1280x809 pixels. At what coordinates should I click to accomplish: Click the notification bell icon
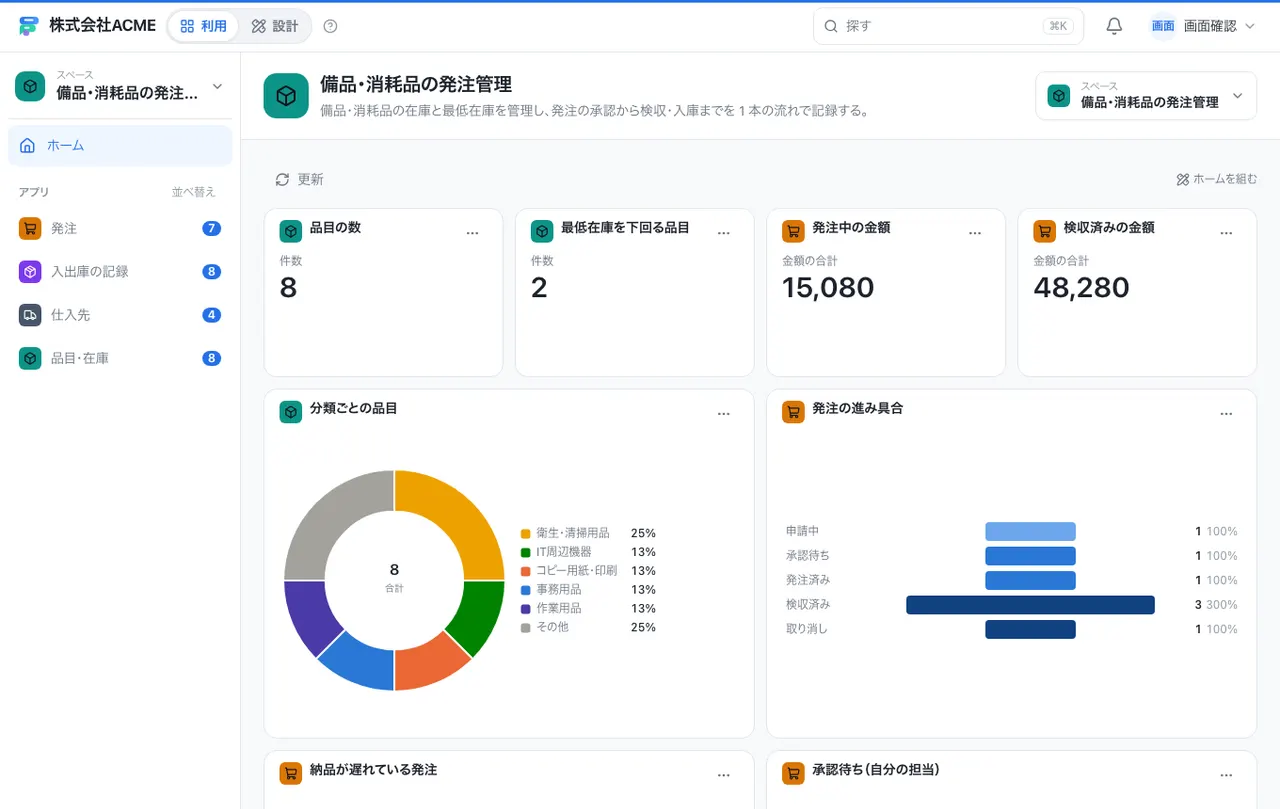1114,26
